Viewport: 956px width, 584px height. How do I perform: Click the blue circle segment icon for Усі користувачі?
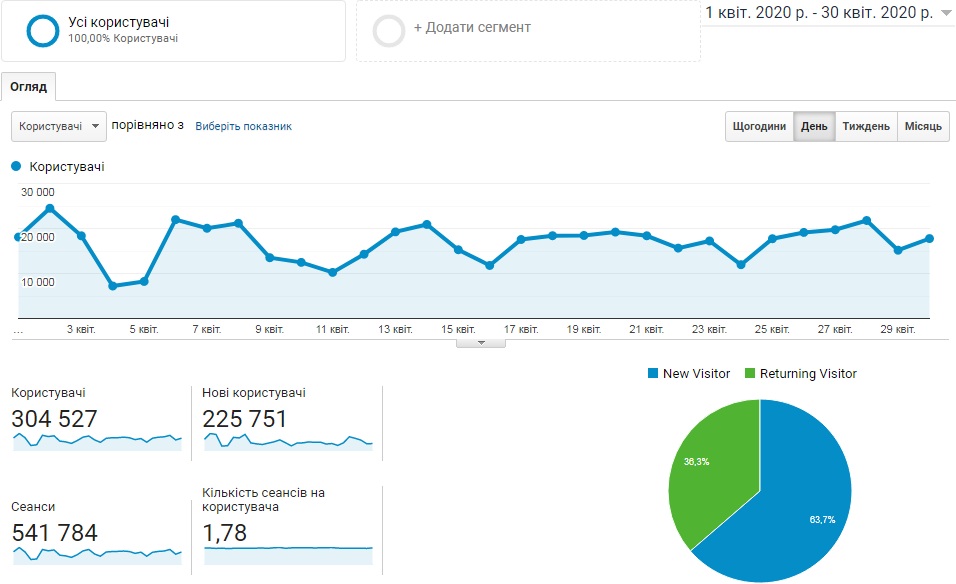coord(43,30)
